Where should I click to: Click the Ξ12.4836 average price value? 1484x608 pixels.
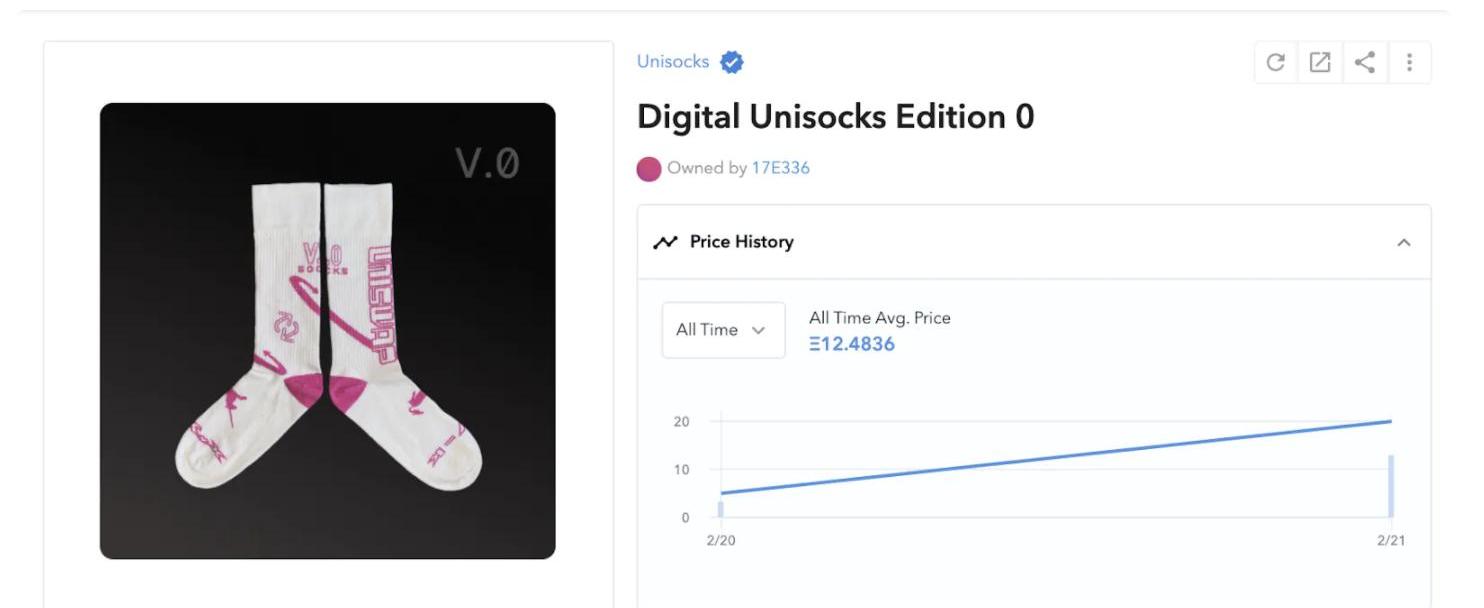851,344
